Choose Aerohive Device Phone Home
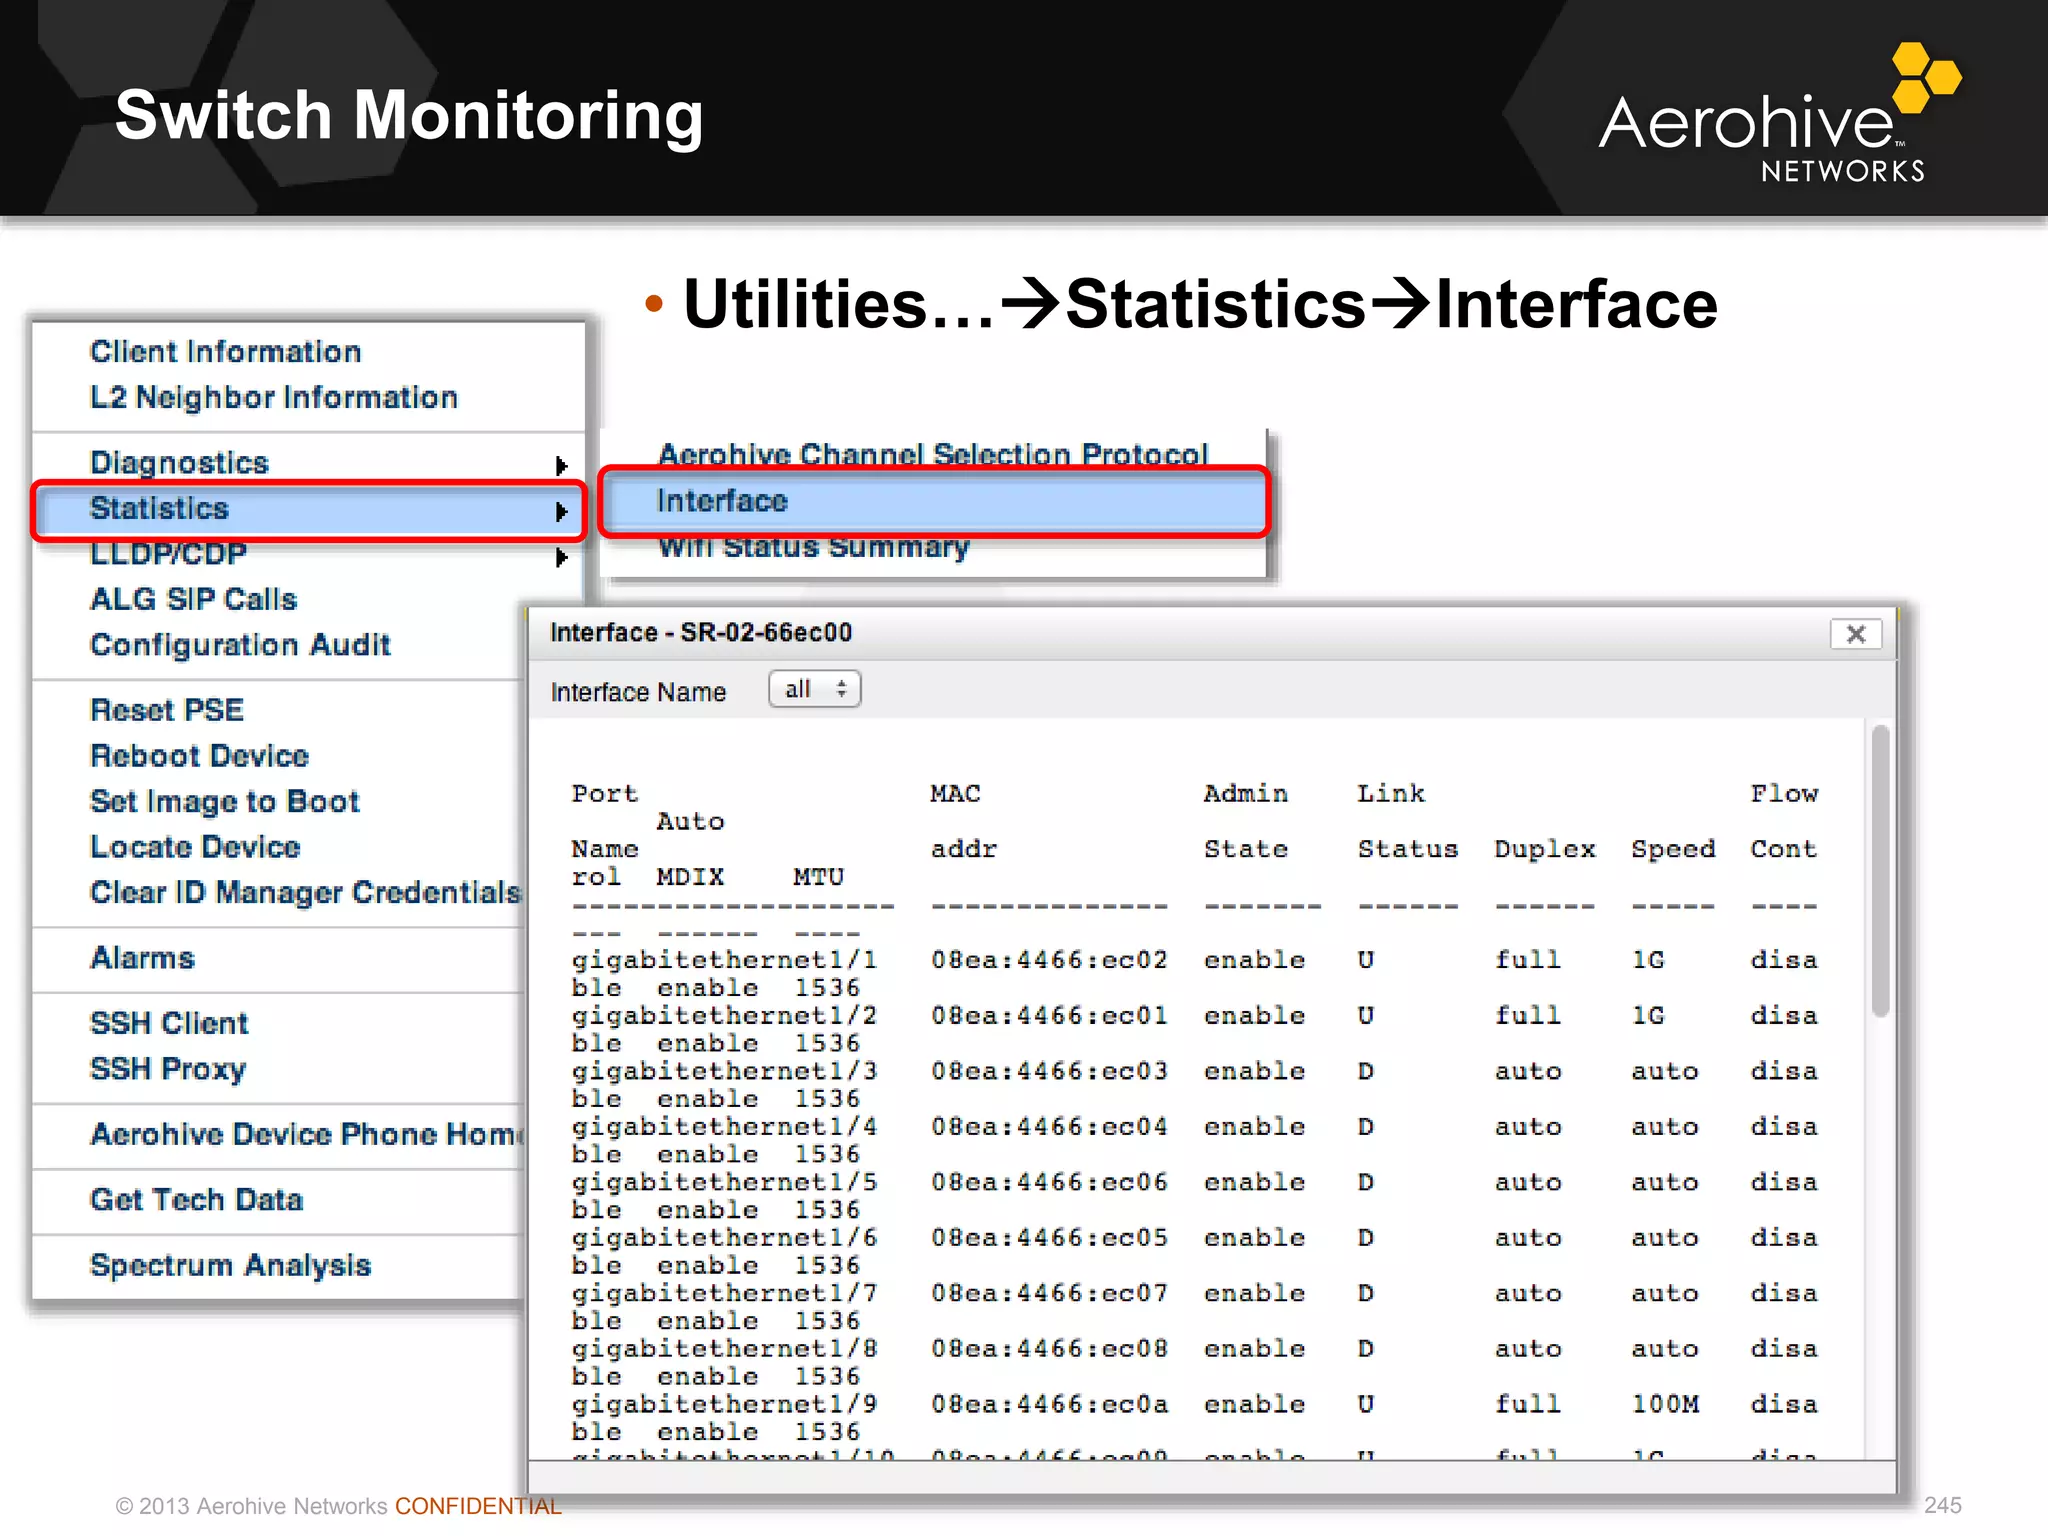 click(306, 1134)
